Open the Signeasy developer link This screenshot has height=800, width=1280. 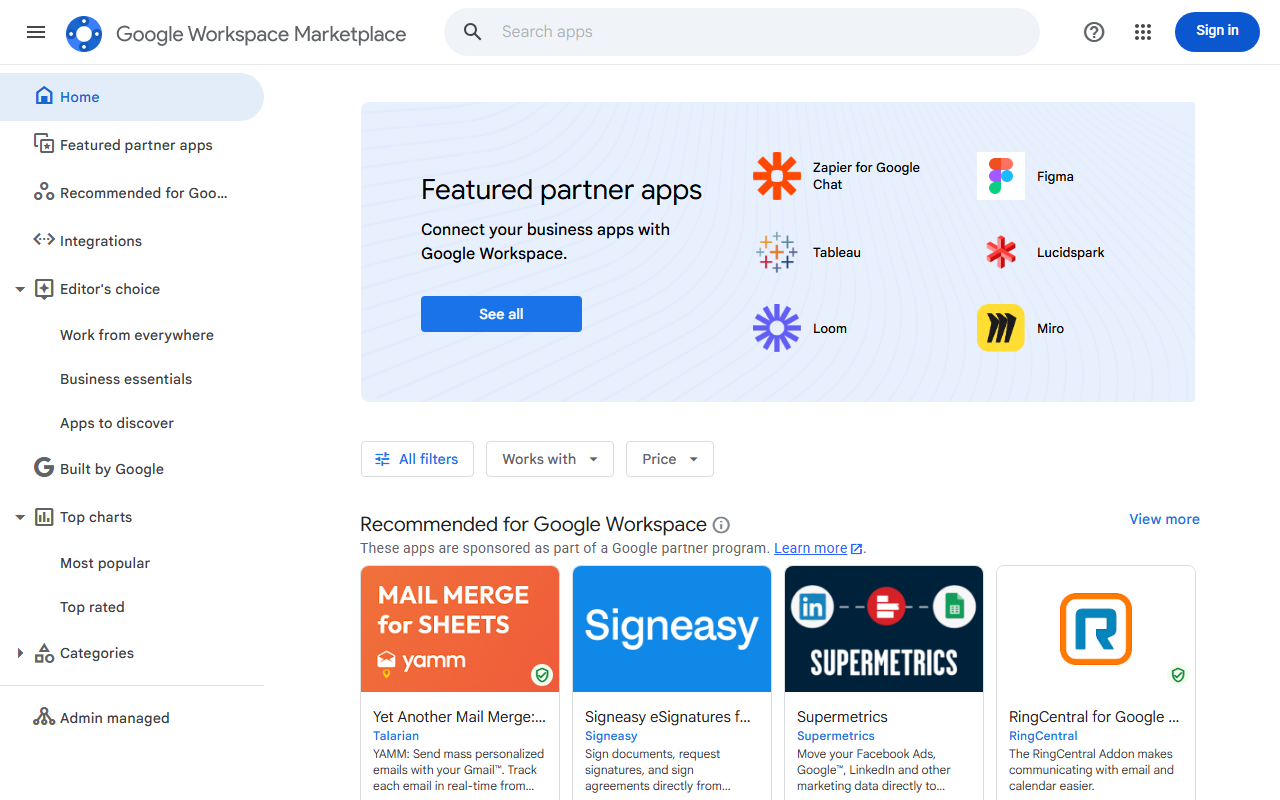tap(611, 736)
